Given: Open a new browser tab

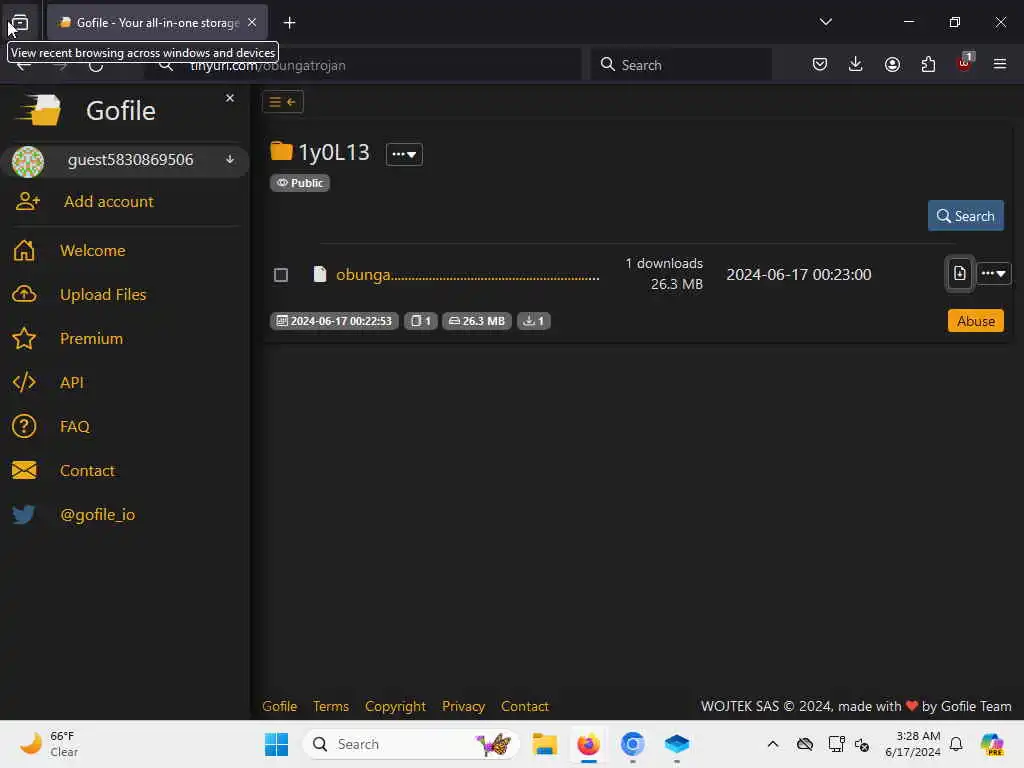Looking at the screenshot, I should pos(289,23).
